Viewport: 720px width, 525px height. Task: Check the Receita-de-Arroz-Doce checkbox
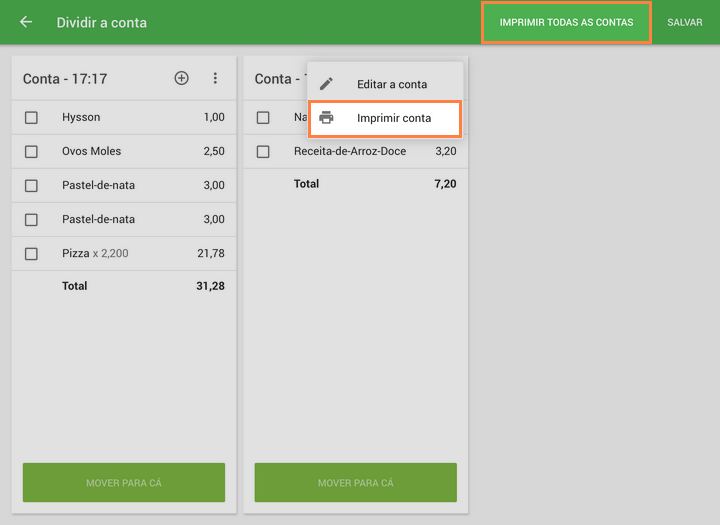click(263, 152)
